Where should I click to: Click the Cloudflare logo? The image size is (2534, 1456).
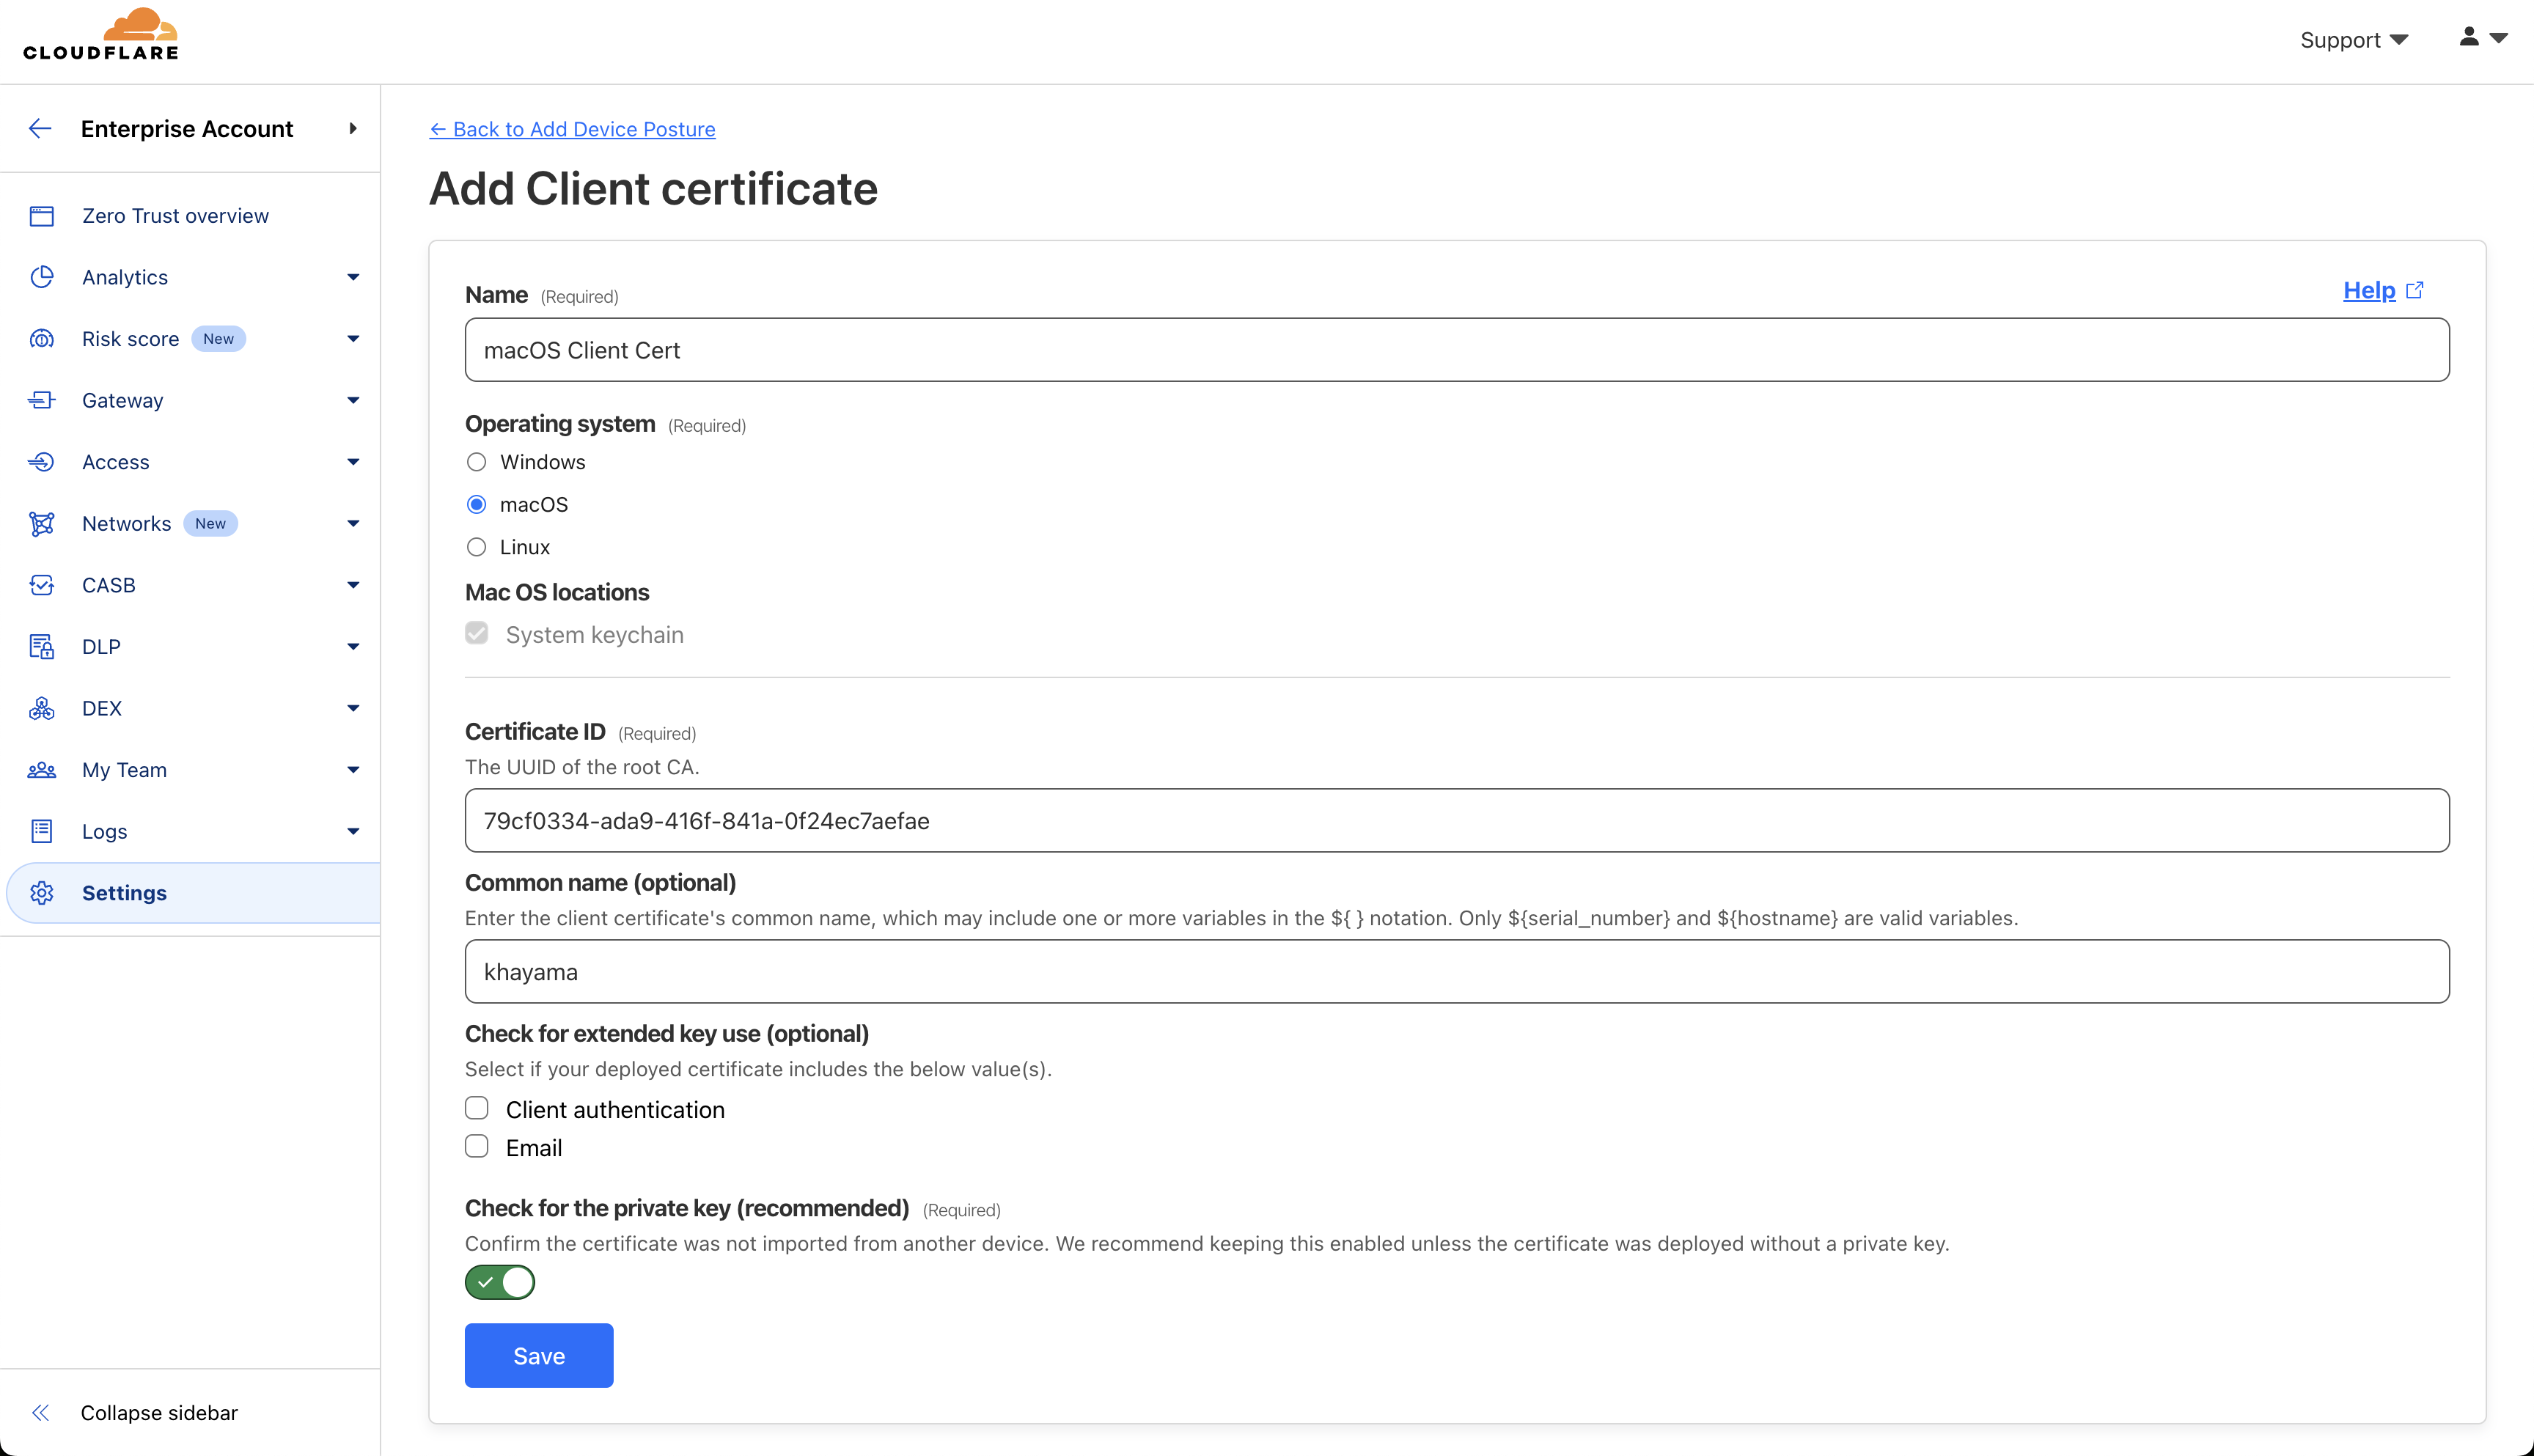click(x=101, y=36)
